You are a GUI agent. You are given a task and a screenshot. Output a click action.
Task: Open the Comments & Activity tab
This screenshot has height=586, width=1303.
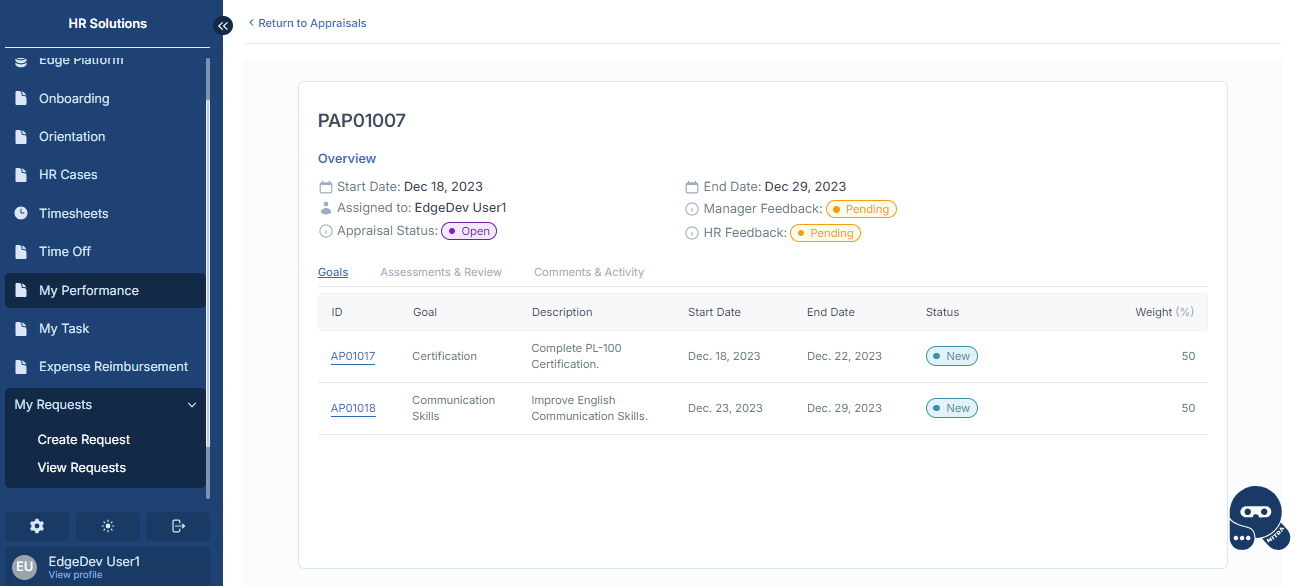click(589, 272)
